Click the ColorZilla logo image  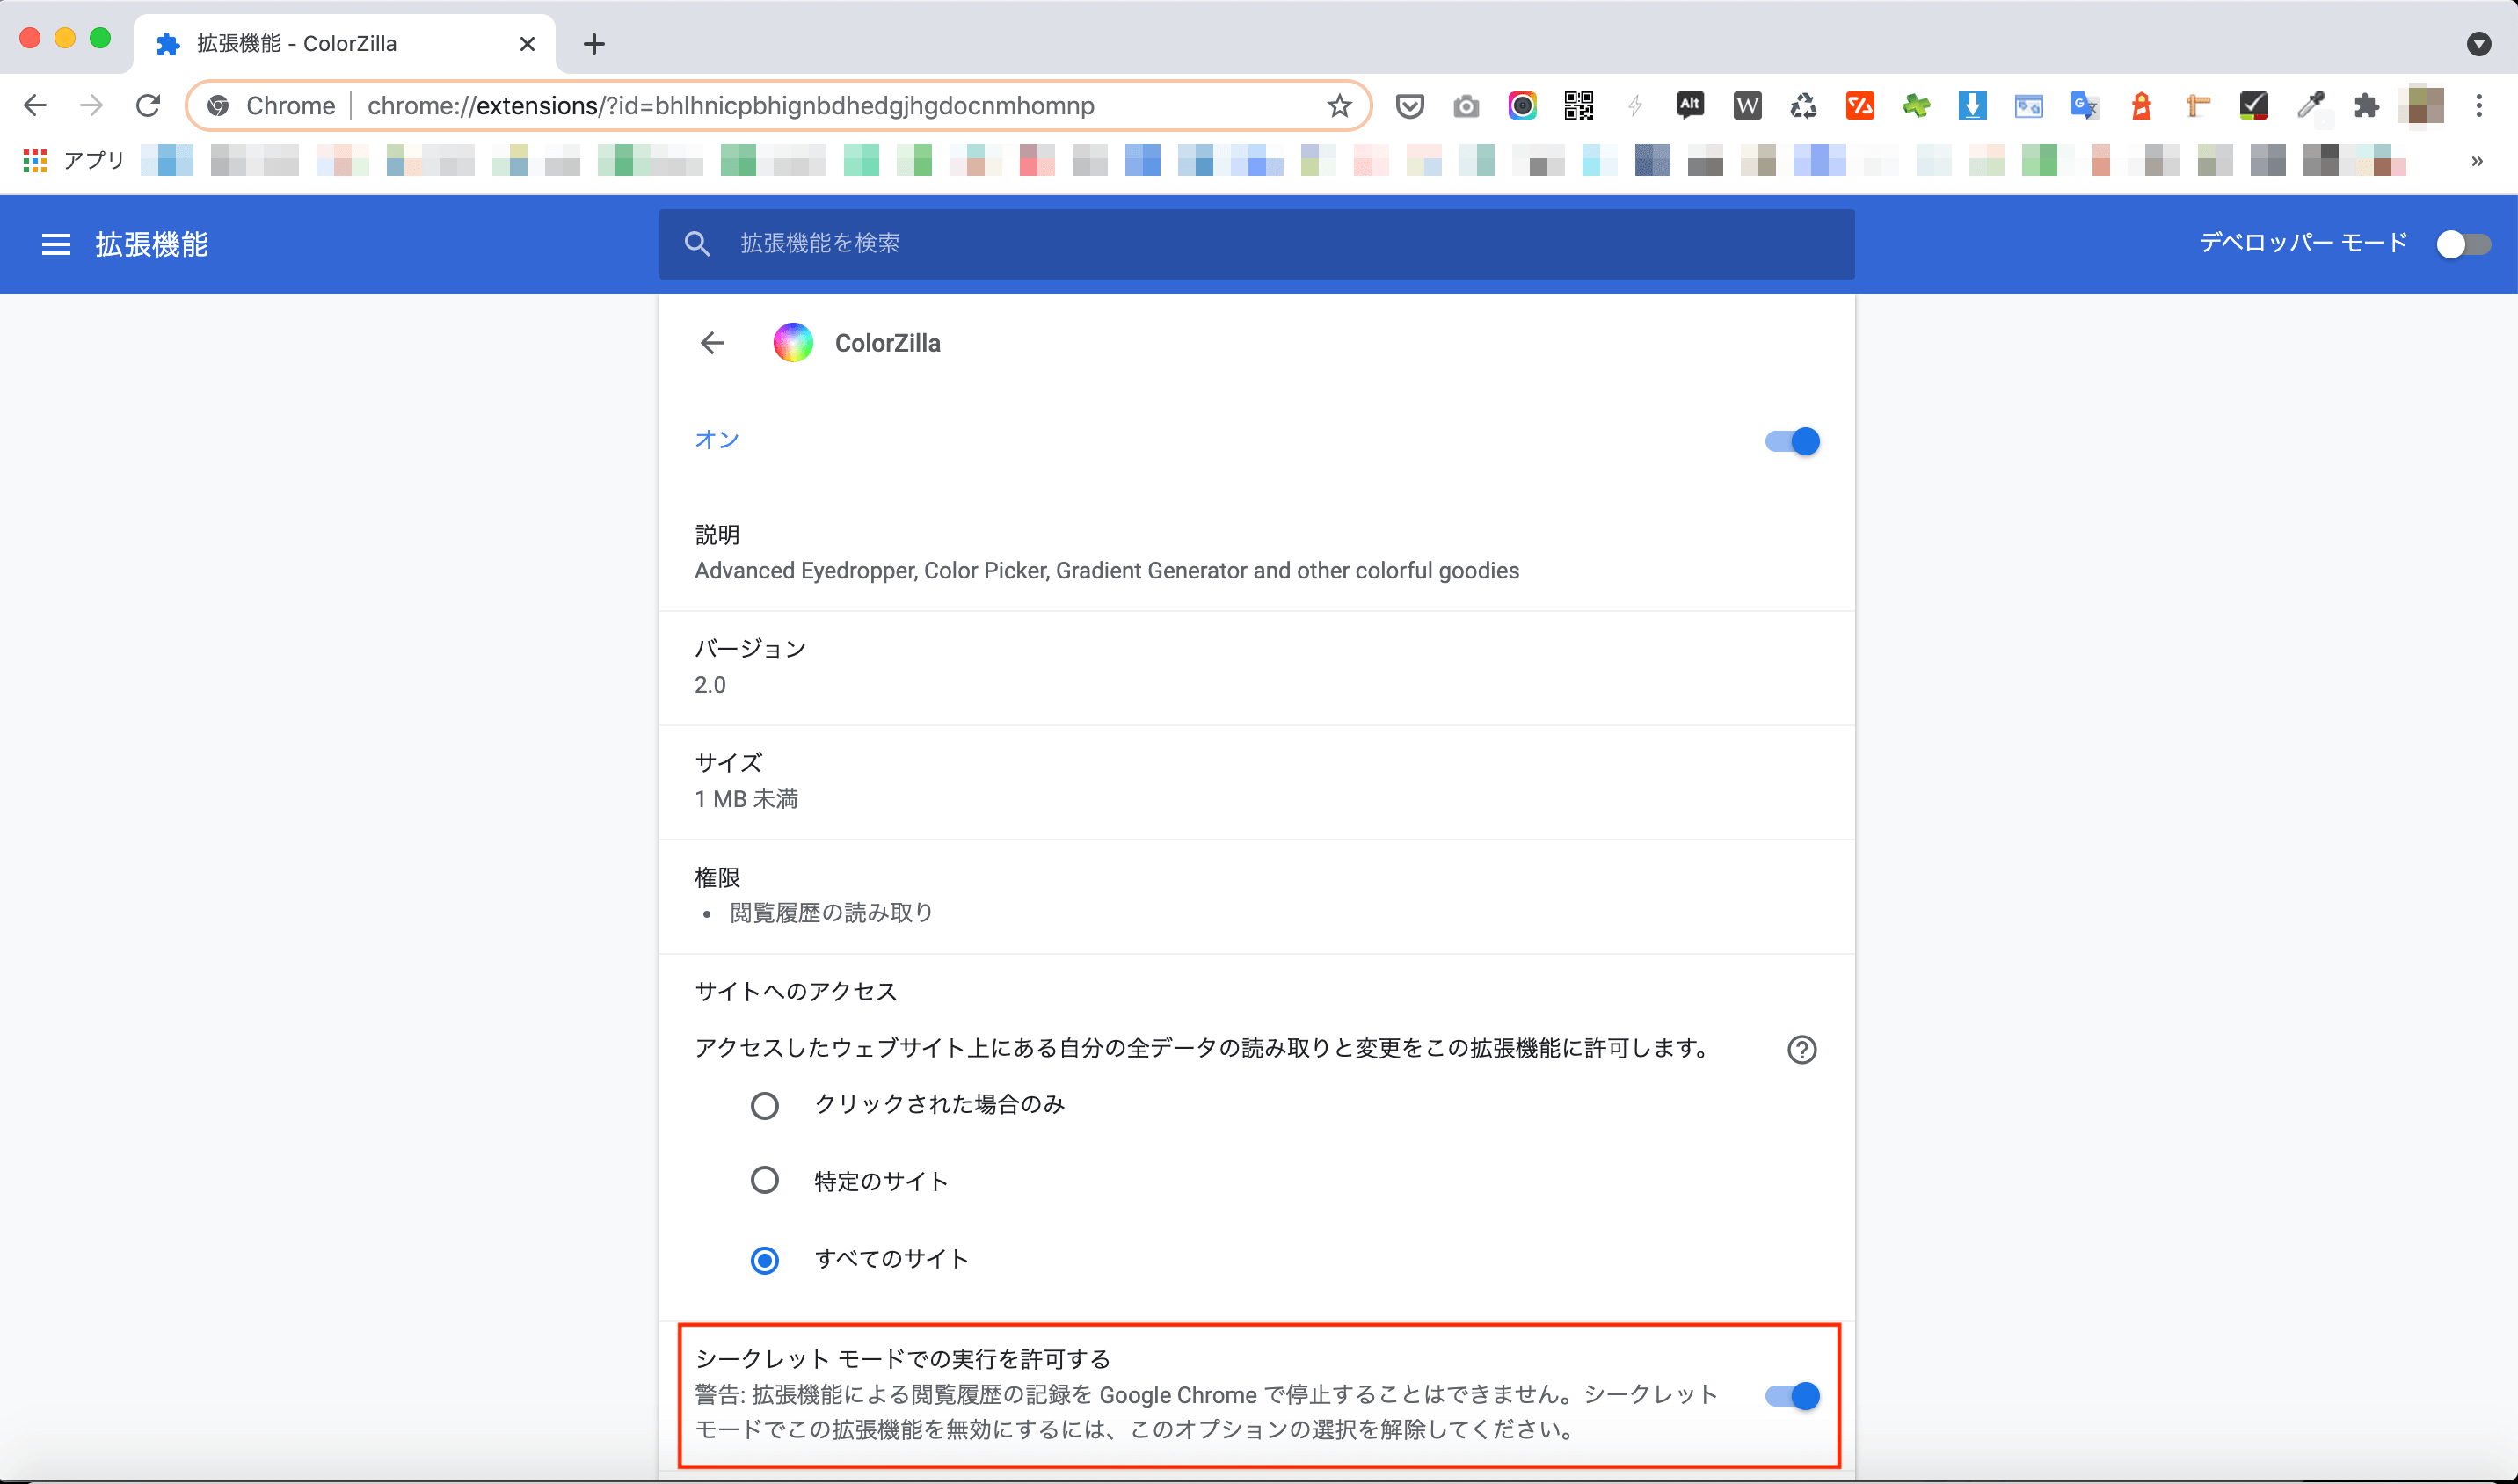point(793,343)
